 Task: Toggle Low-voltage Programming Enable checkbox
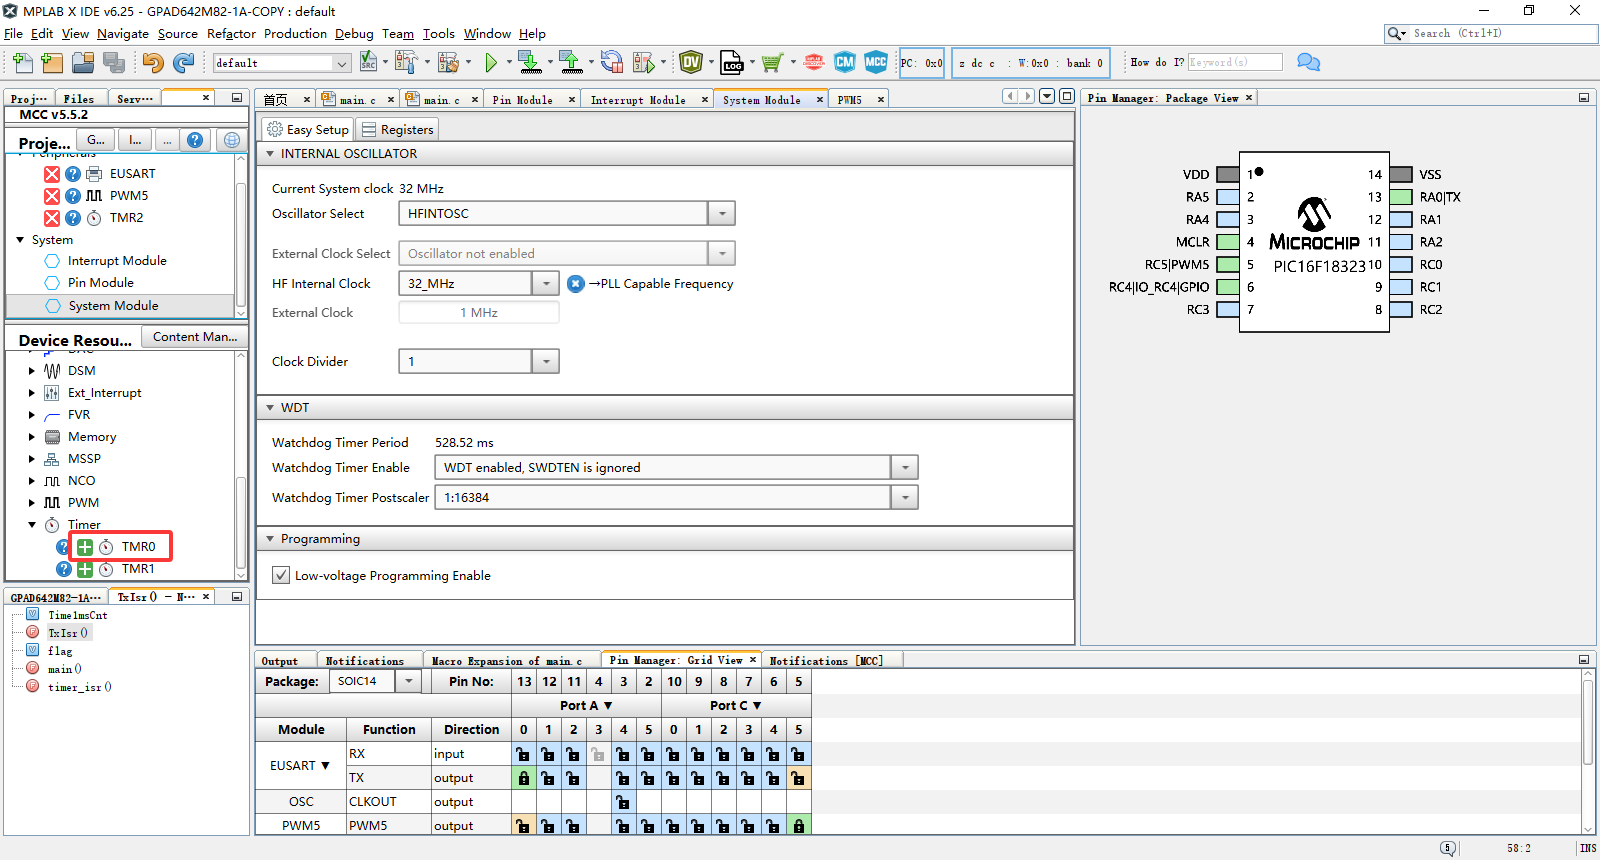click(281, 575)
